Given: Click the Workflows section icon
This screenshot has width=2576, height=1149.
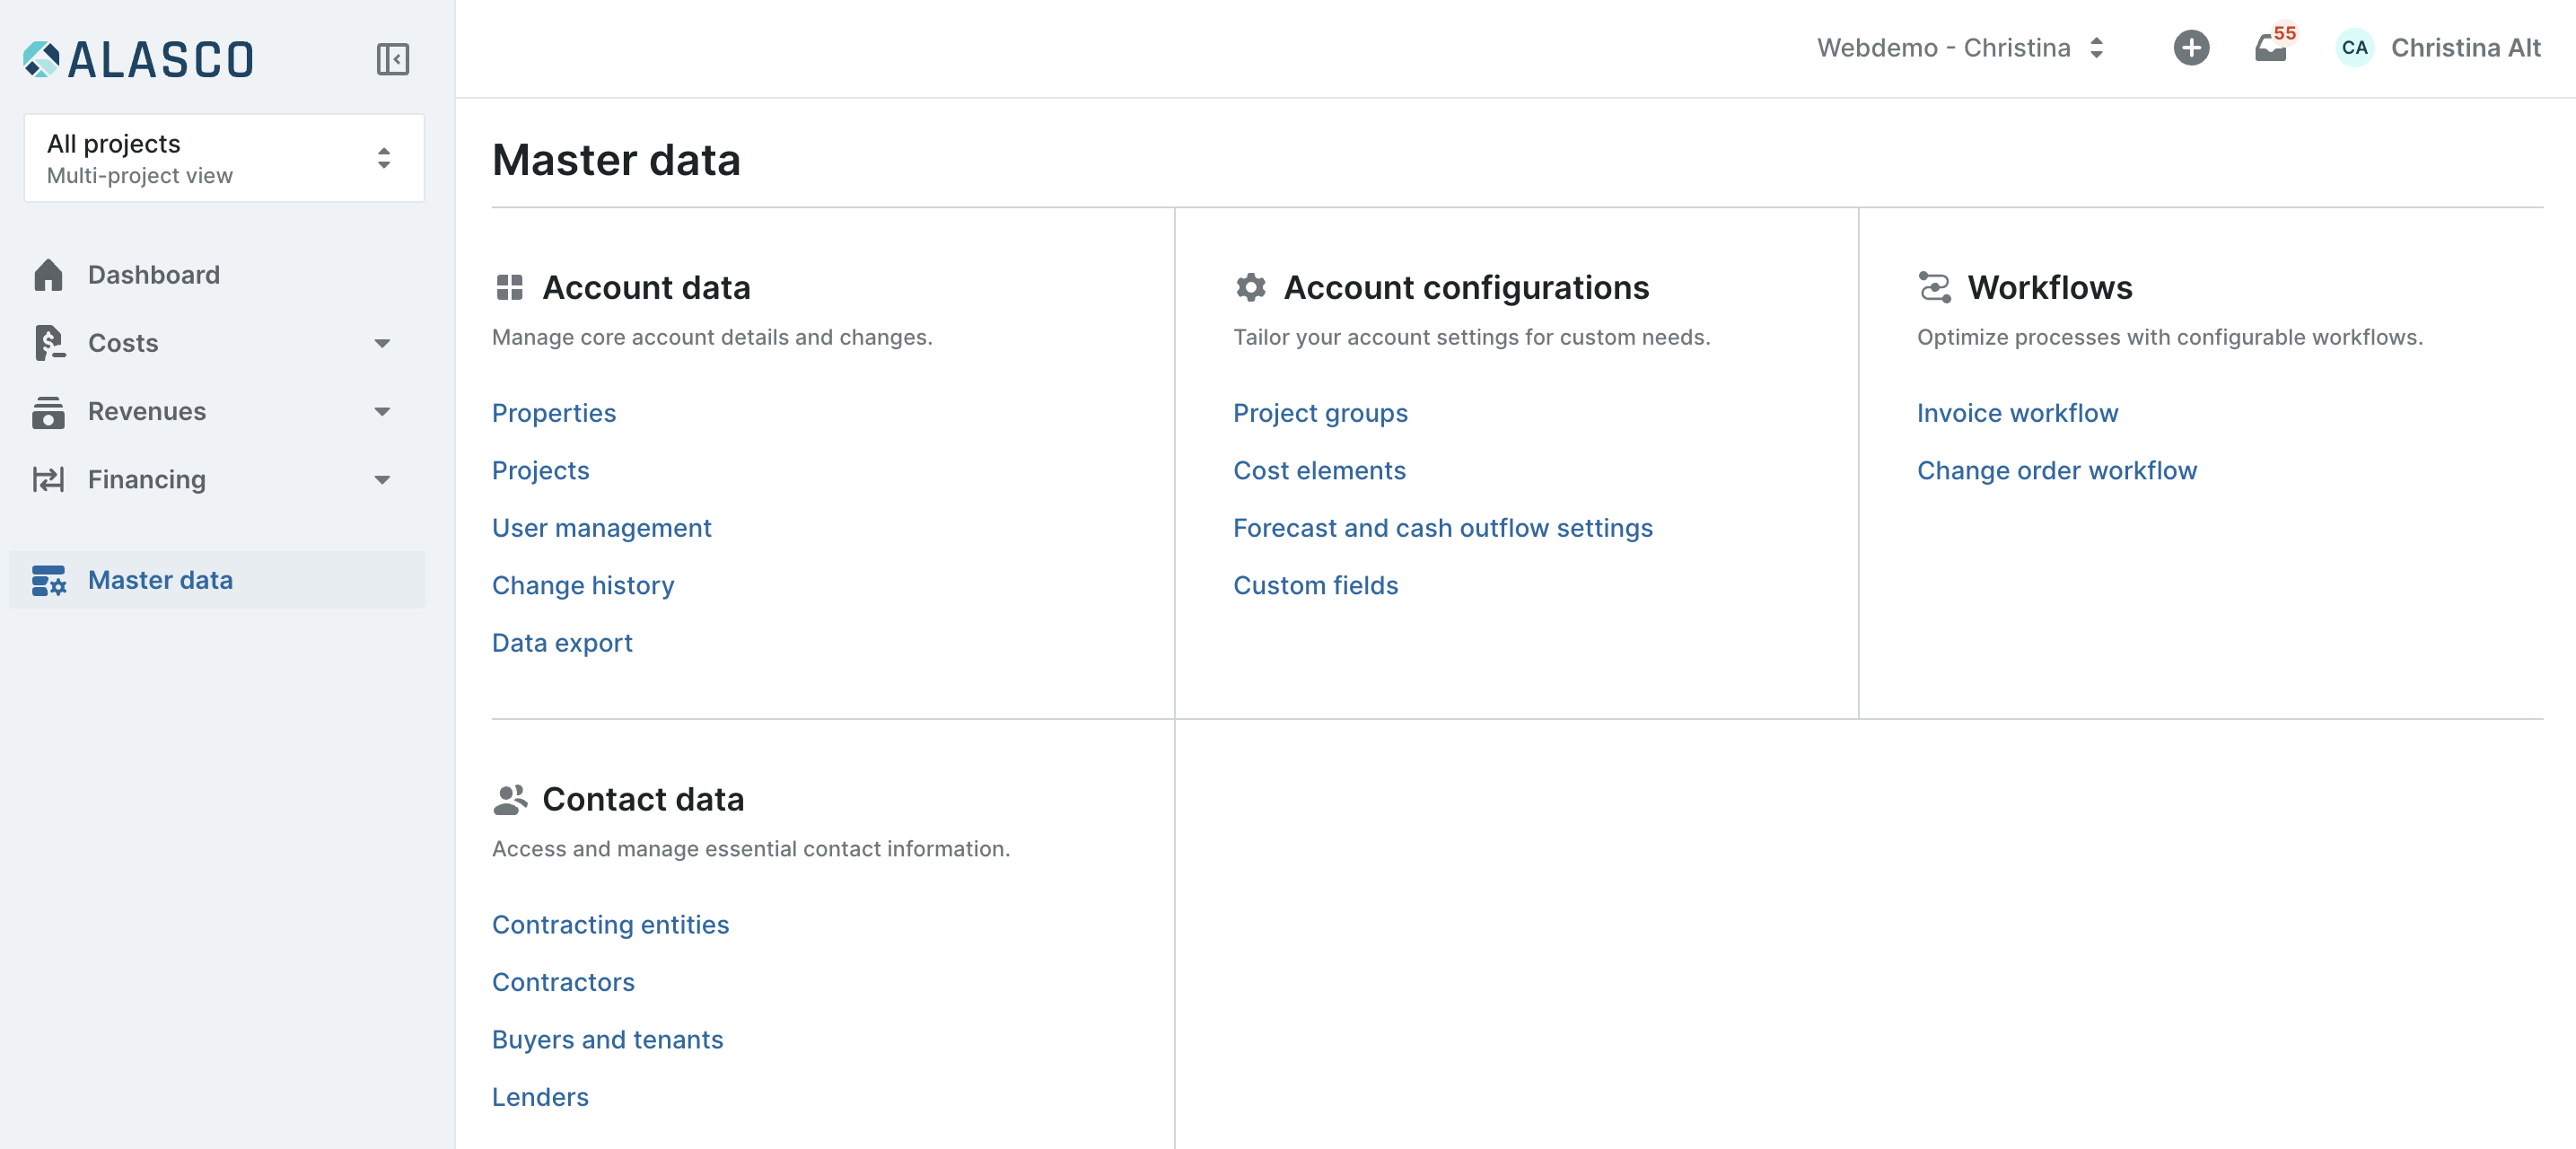Looking at the screenshot, I should click(x=1934, y=288).
